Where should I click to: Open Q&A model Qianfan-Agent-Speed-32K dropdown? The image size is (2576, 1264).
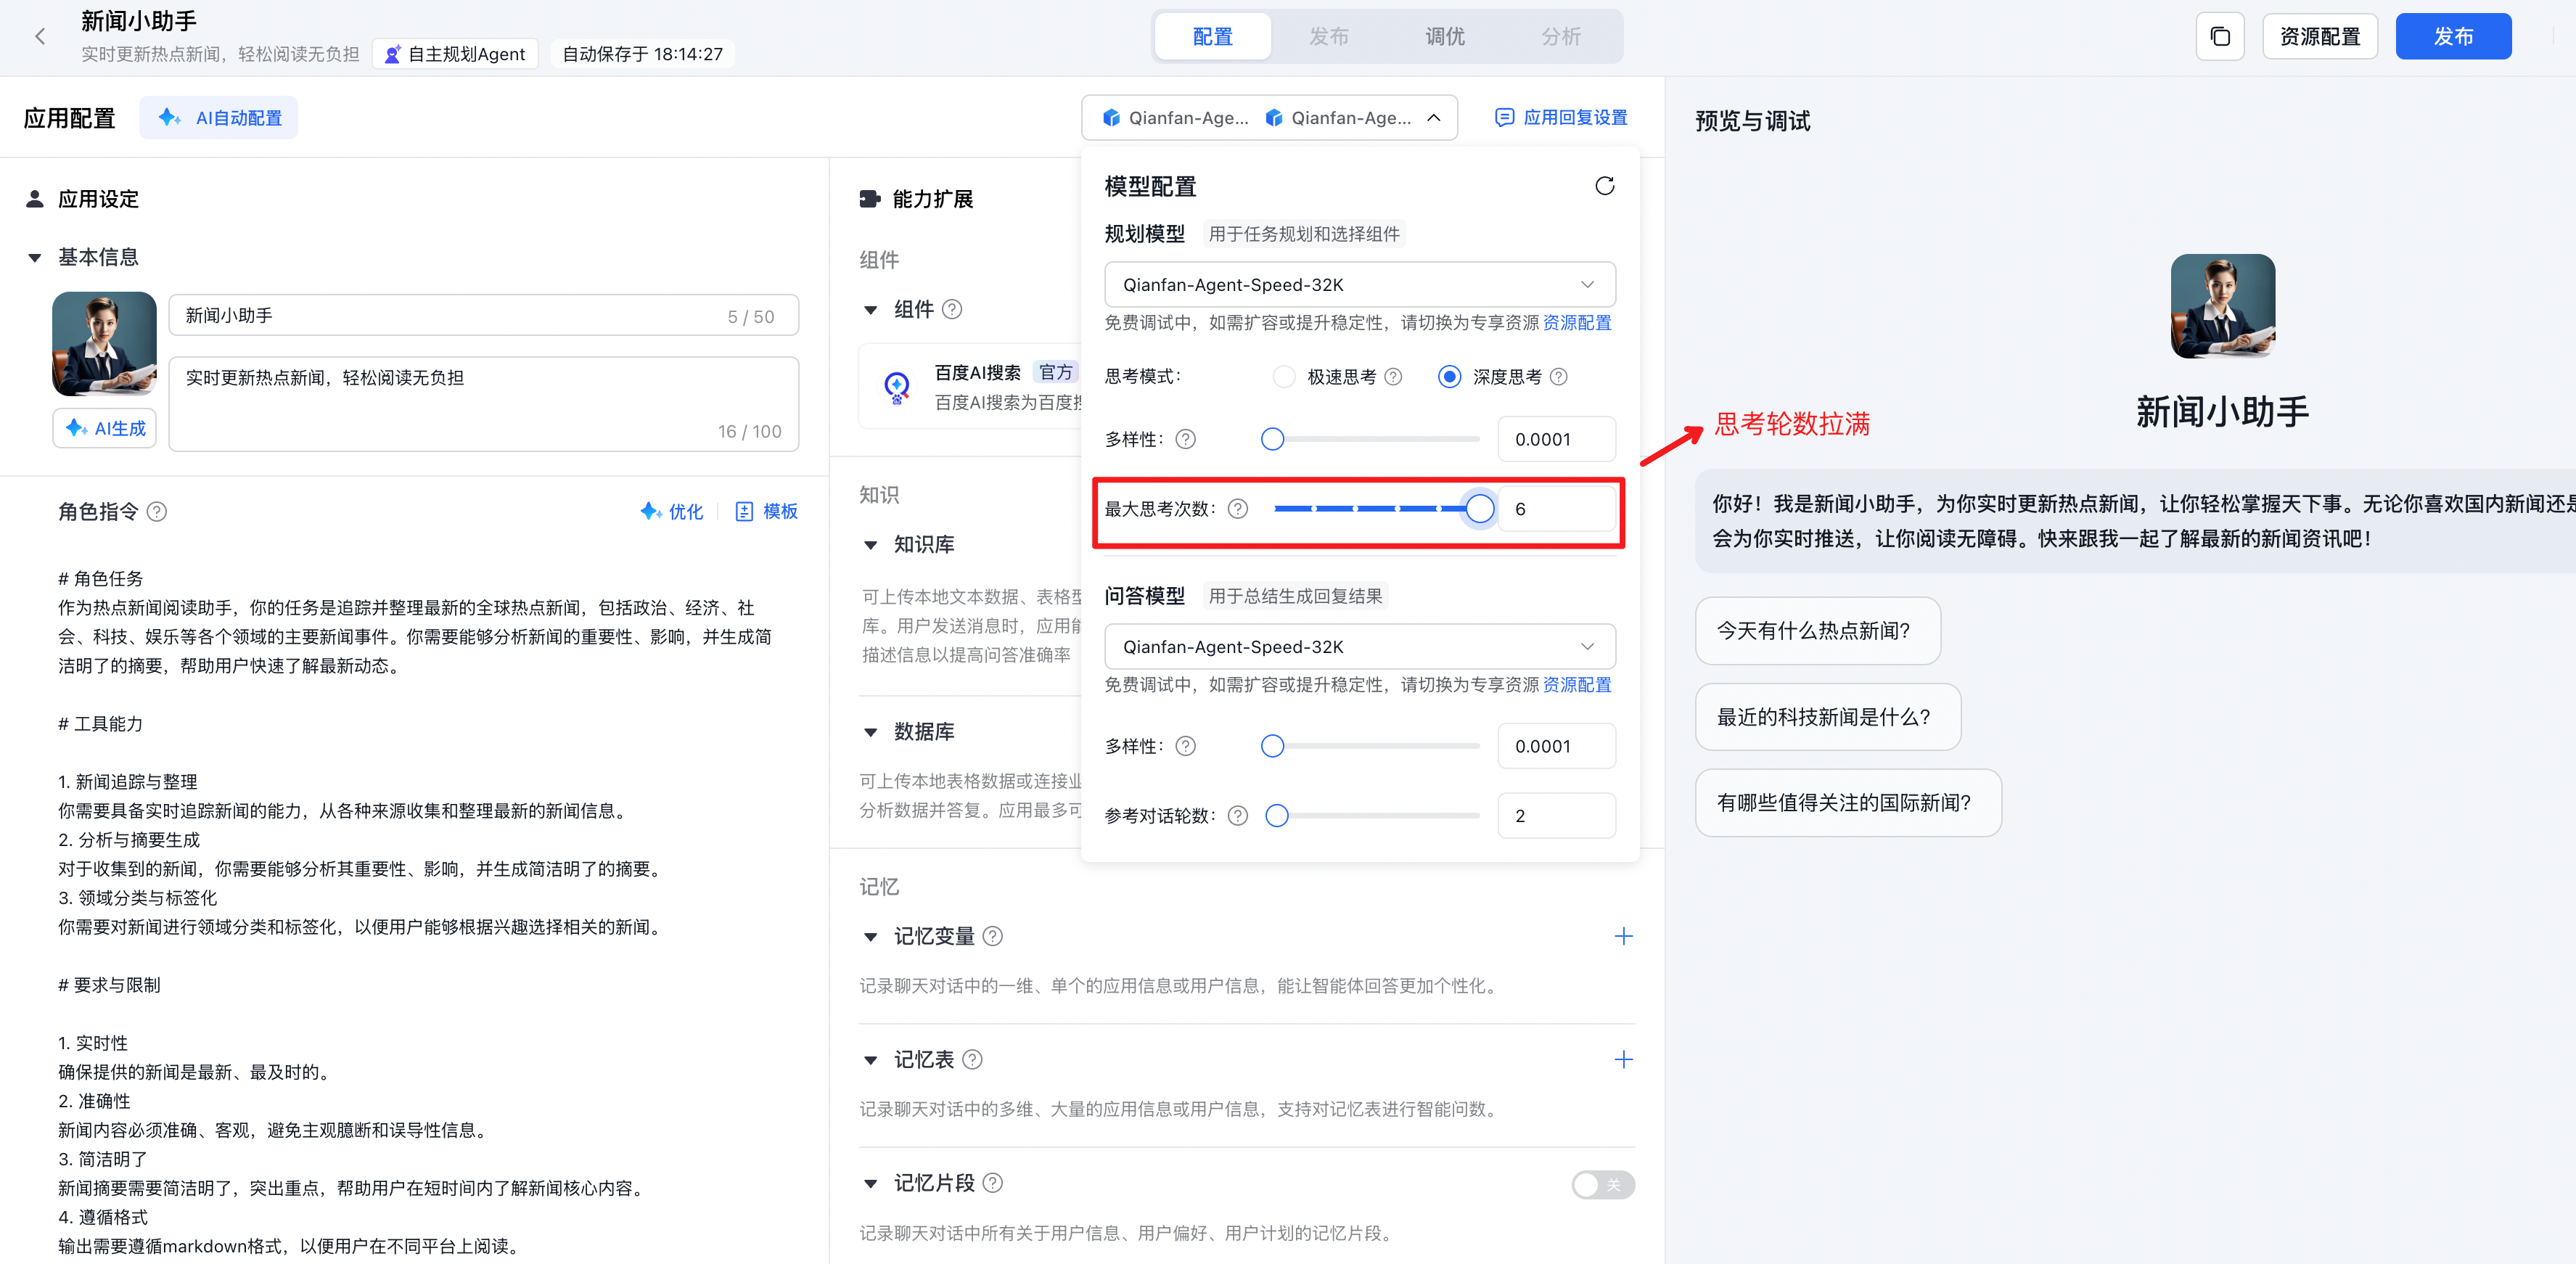(1359, 647)
